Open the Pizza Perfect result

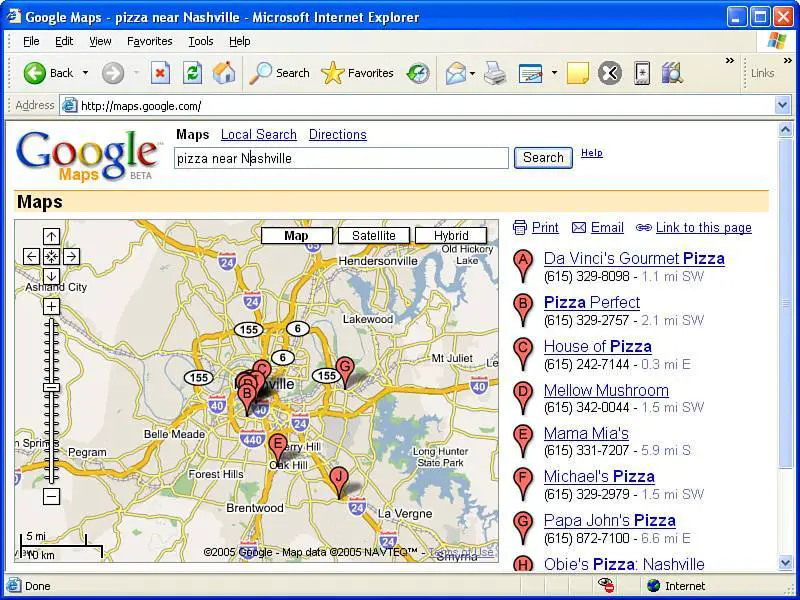pyautogui.click(x=592, y=303)
